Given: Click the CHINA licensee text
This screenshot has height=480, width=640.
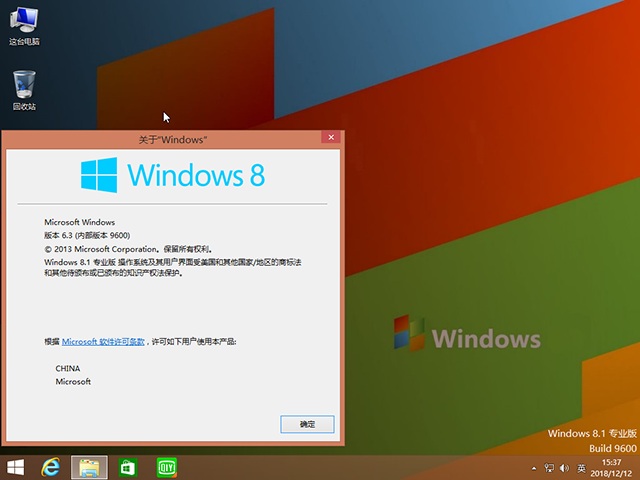Looking at the screenshot, I should pos(67,369).
